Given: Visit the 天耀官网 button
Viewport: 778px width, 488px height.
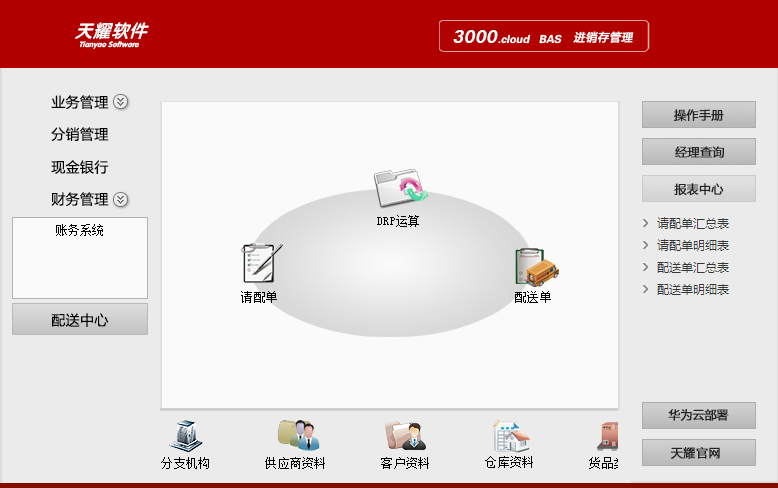Looking at the screenshot, I should [x=699, y=453].
